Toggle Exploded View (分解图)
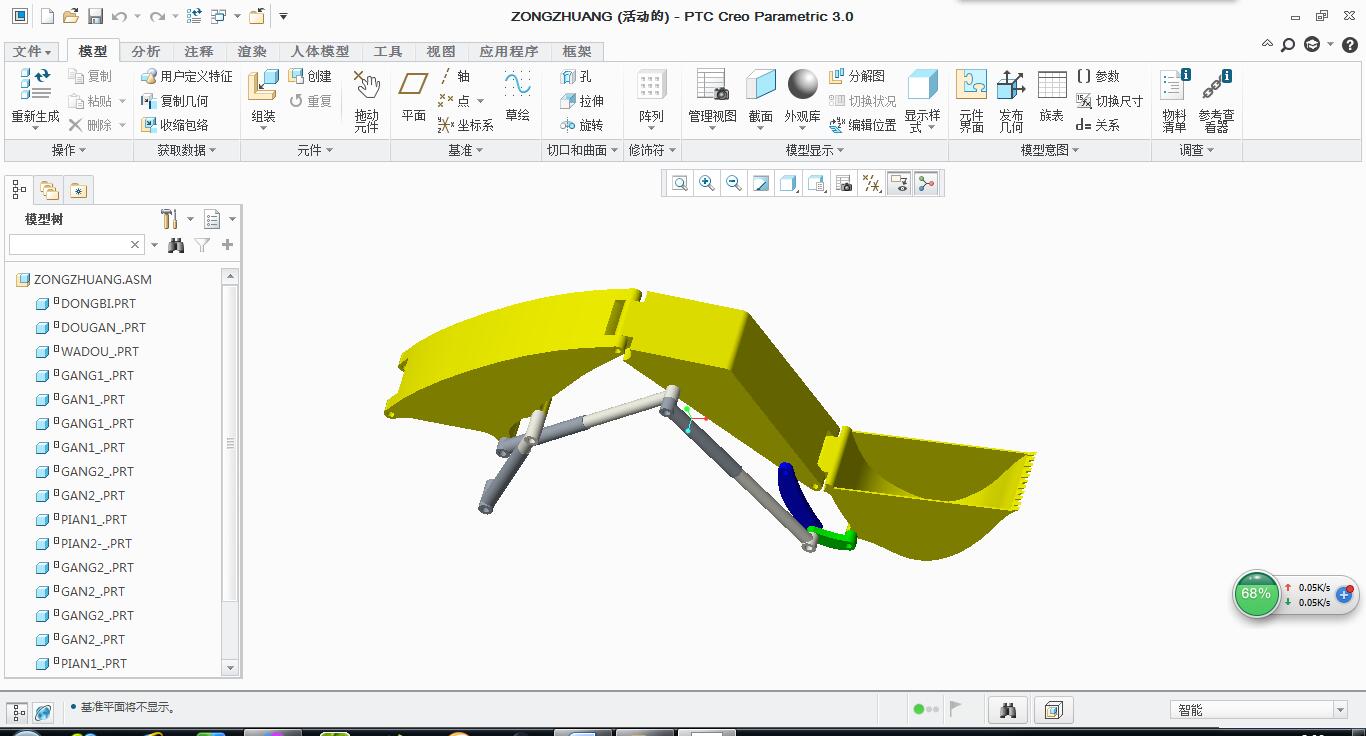 [x=857, y=76]
